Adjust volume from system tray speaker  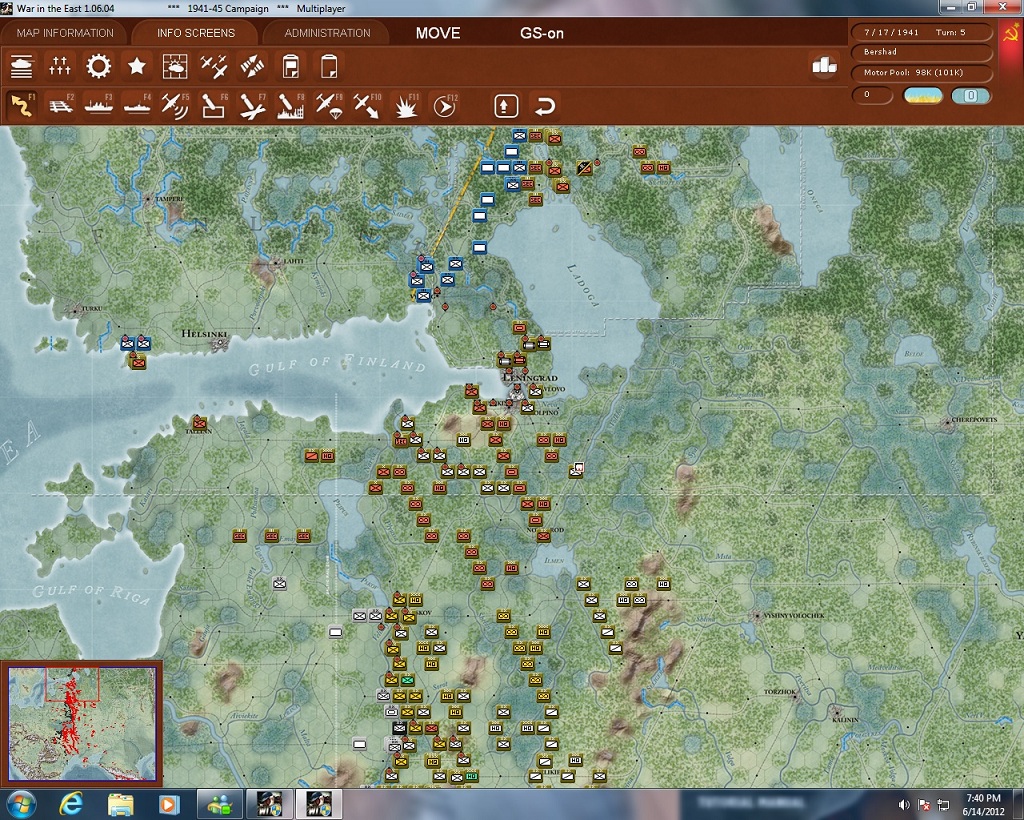click(904, 805)
